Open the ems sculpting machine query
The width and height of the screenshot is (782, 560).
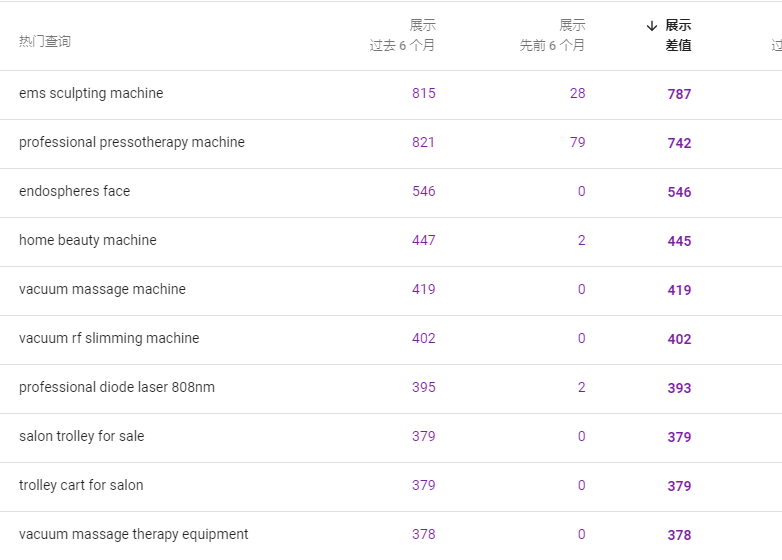click(x=91, y=93)
